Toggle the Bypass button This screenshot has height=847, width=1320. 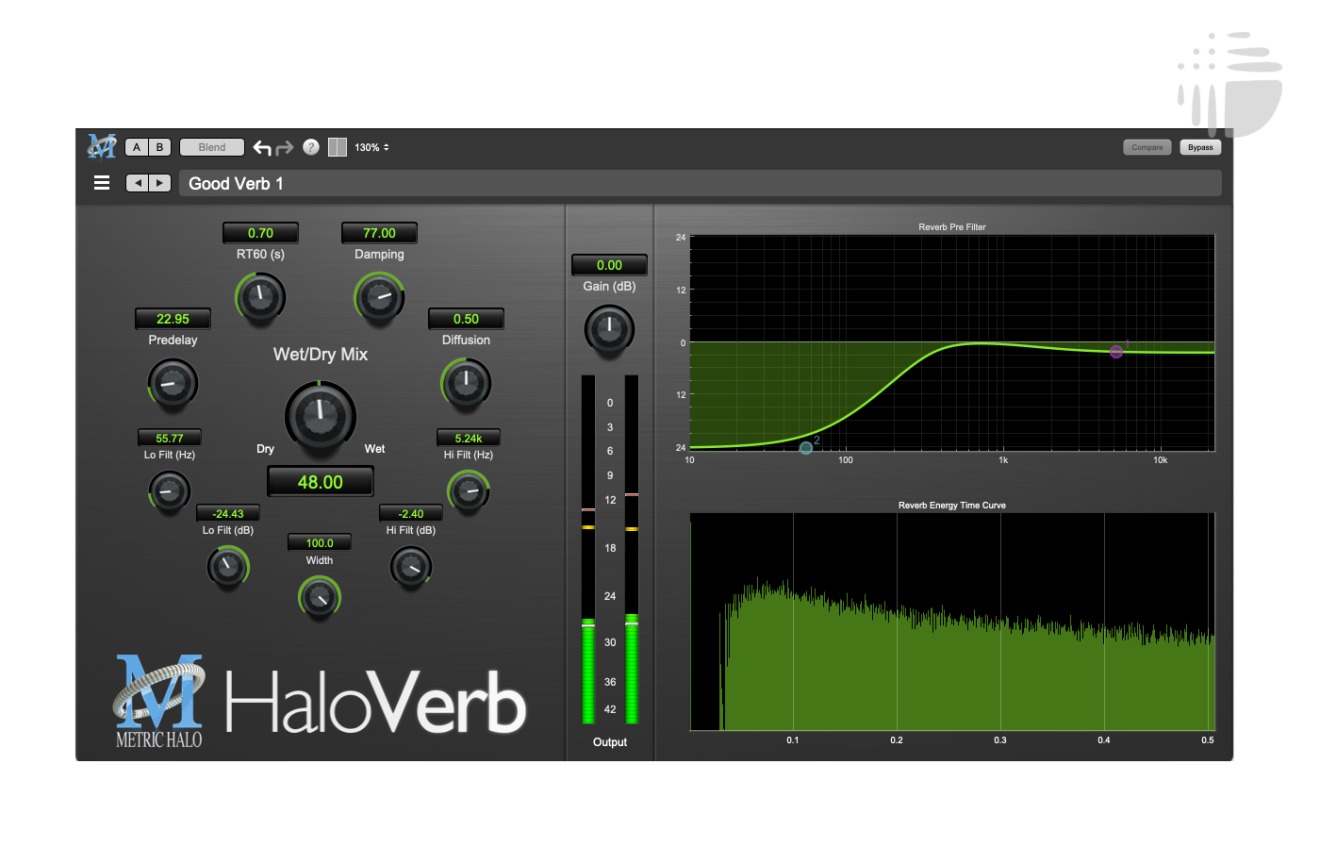point(1200,148)
